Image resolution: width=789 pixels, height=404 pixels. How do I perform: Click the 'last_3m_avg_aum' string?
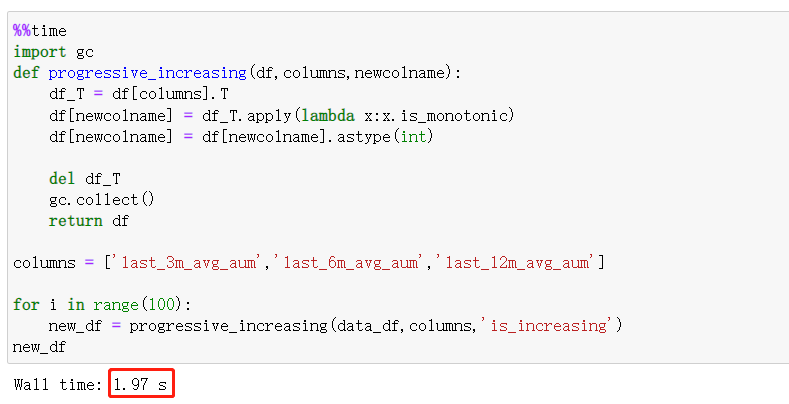coord(188,263)
